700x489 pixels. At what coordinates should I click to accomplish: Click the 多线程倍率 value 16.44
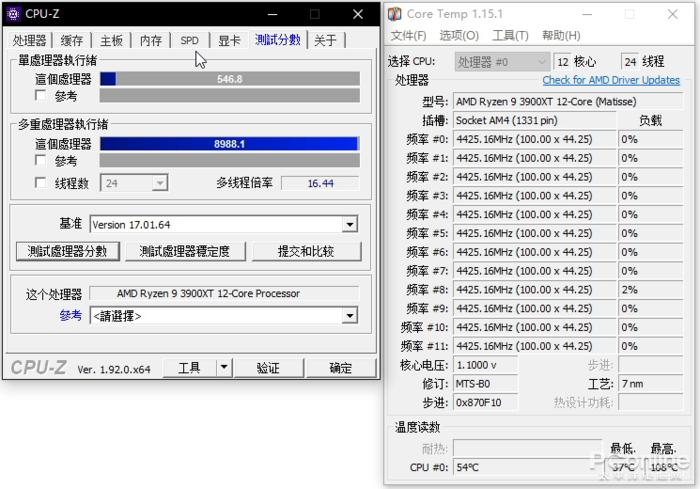point(320,183)
